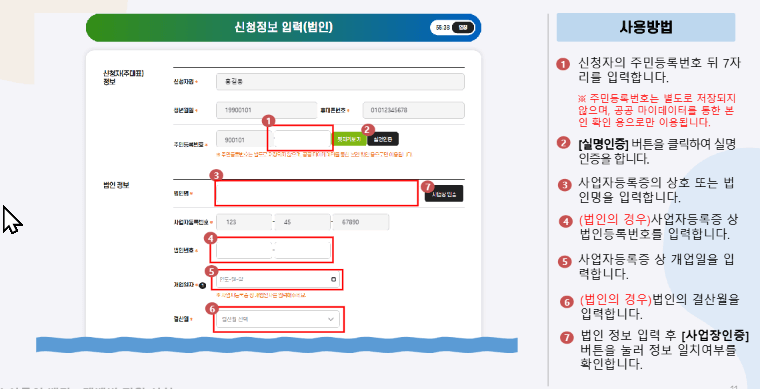The width and height of the screenshot is (765, 389).
Task: Click the instruction about 법인의 결산월
Action: (x=660, y=307)
